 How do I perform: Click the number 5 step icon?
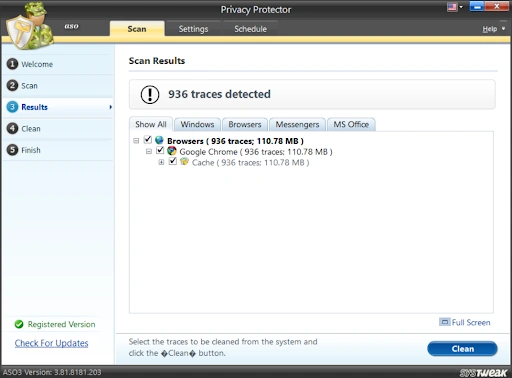point(12,150)
